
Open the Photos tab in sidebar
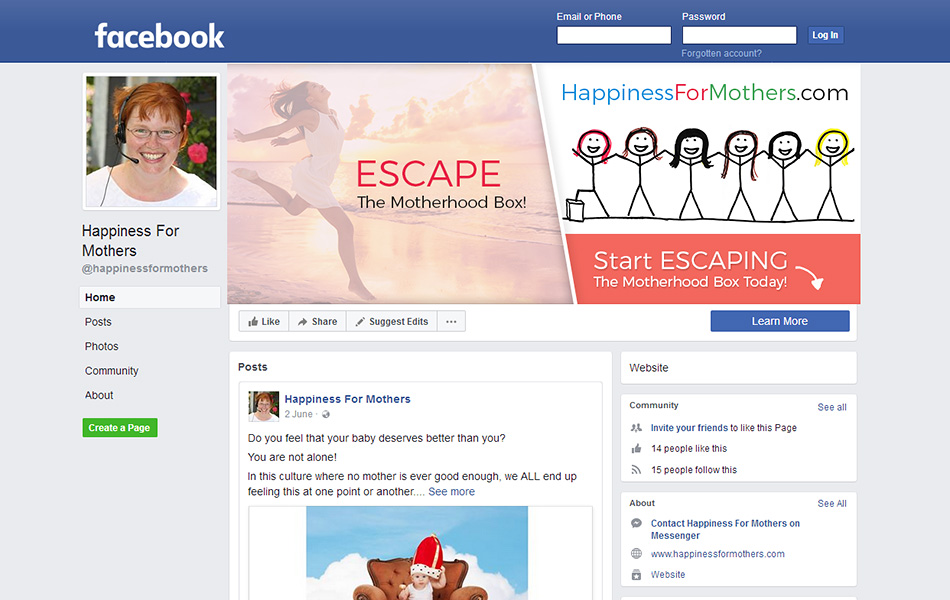click(x=101, y=346)
